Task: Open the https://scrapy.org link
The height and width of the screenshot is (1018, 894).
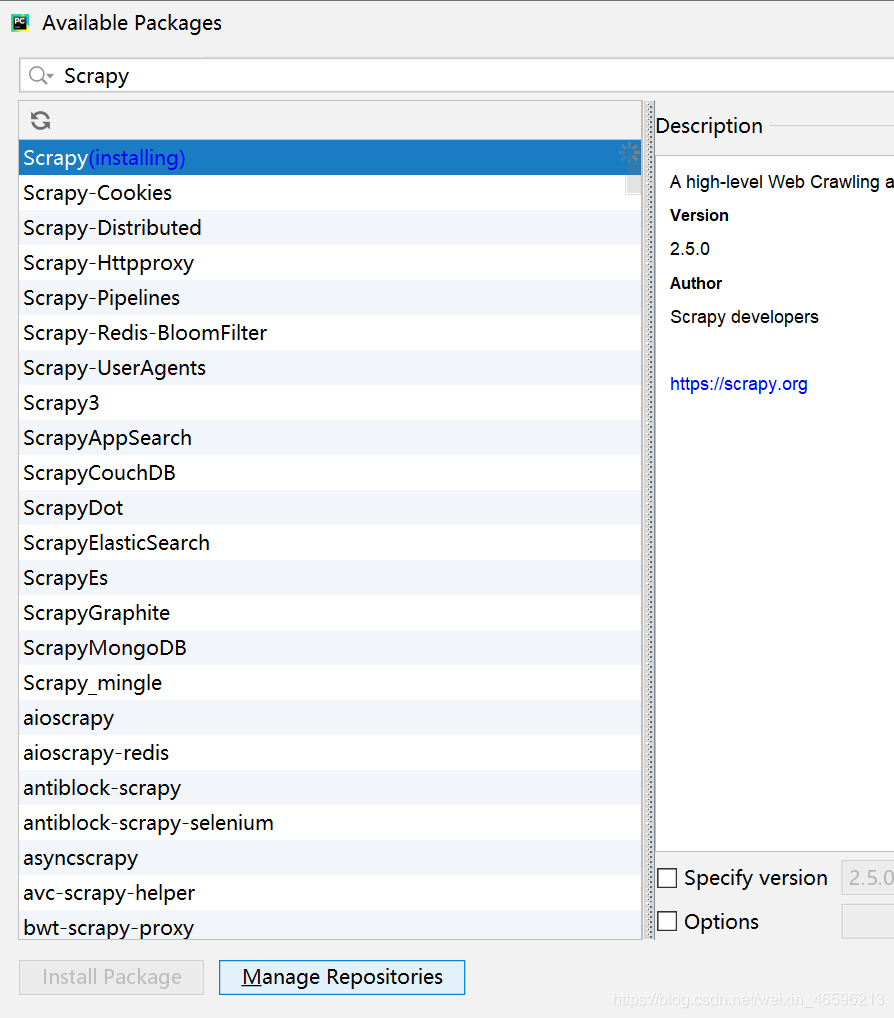Action: (x=739, y=384)
